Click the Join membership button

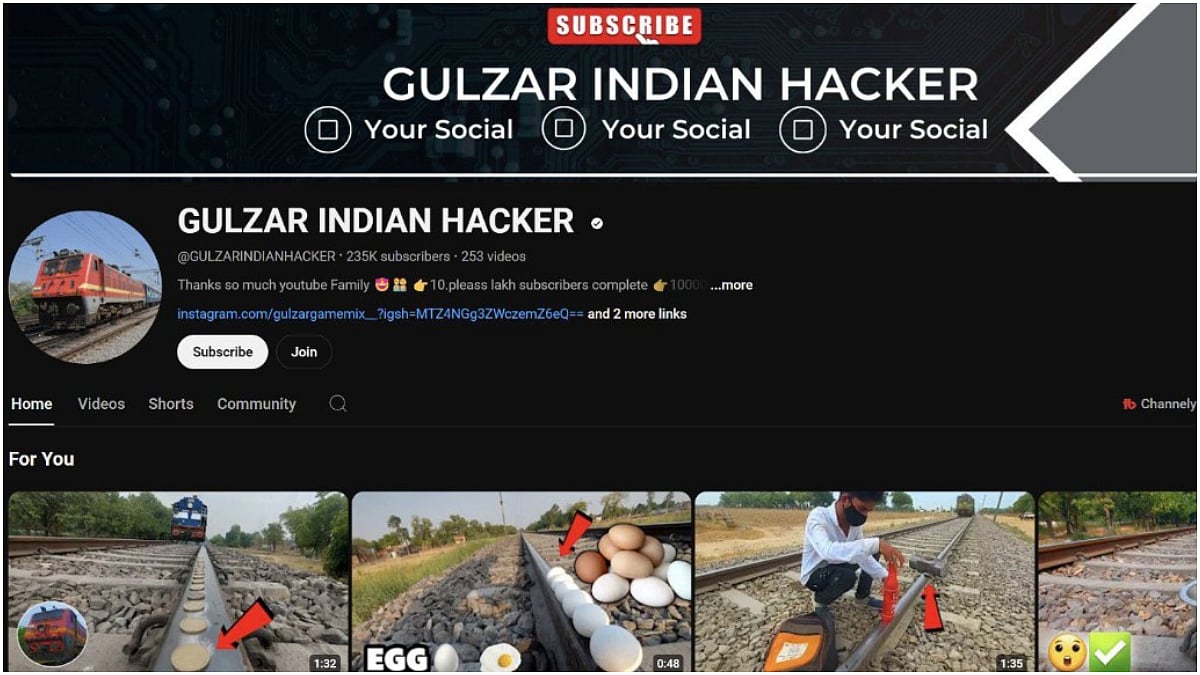[304, 352]
